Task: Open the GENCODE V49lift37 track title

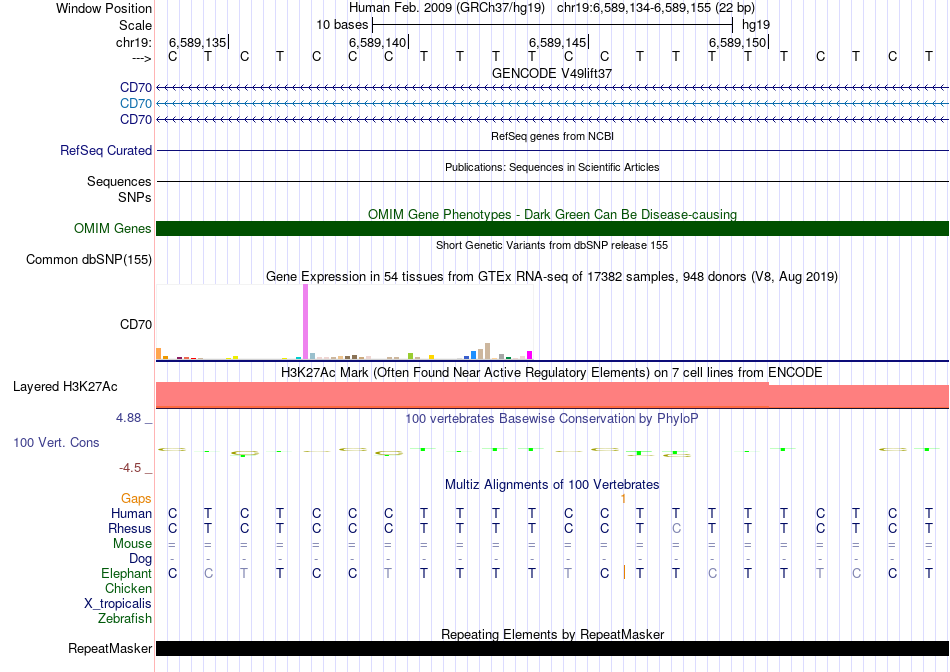Action: point(552,74)
